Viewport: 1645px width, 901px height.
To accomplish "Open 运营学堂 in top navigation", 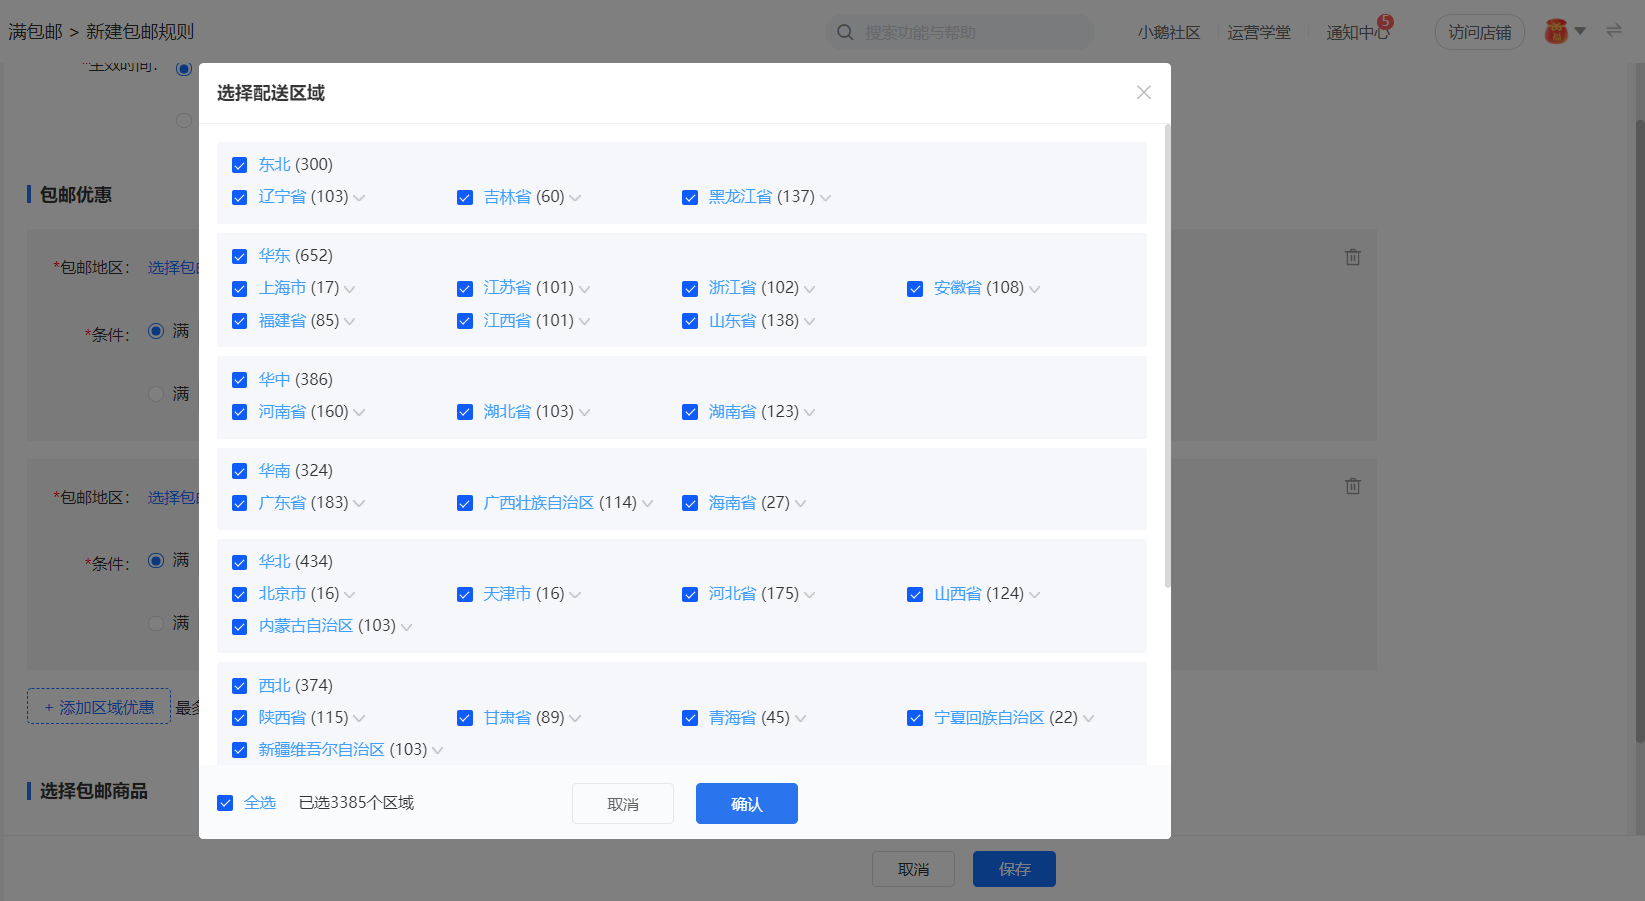I will [x=1259, y=32].
